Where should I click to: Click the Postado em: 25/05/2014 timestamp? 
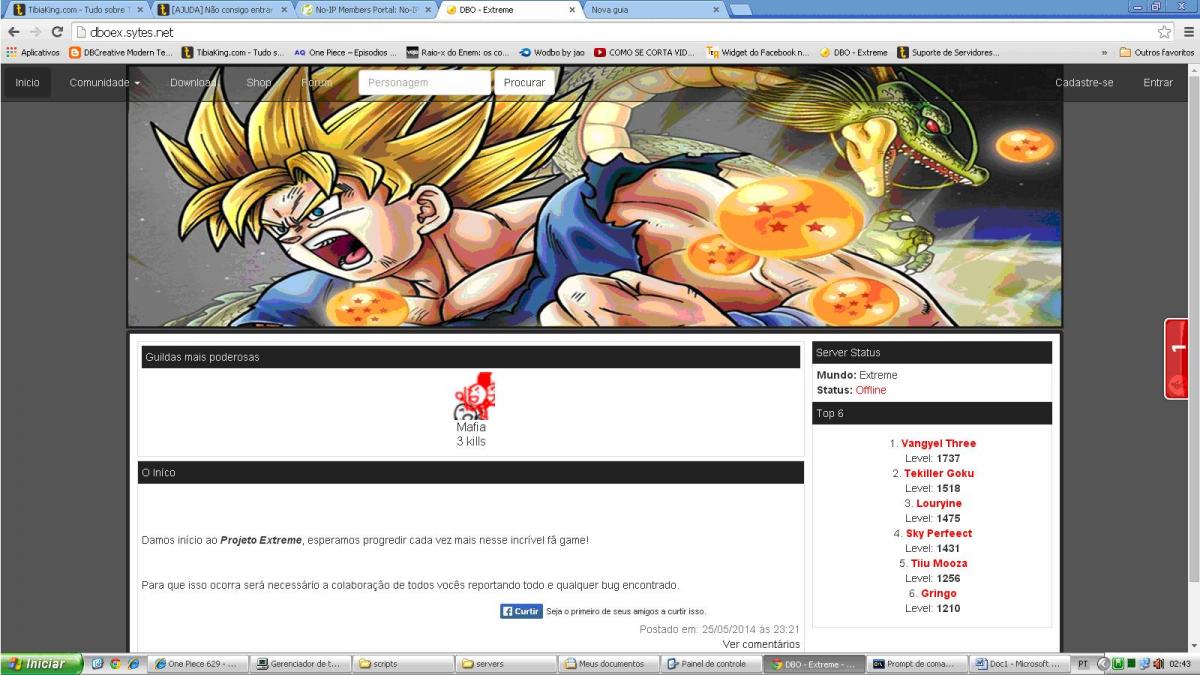(x=720, y=629)
